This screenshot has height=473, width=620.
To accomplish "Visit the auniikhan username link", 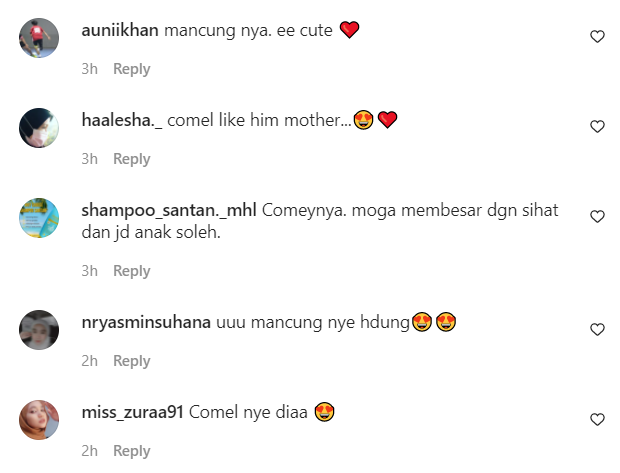I will (x=120, y=30).
